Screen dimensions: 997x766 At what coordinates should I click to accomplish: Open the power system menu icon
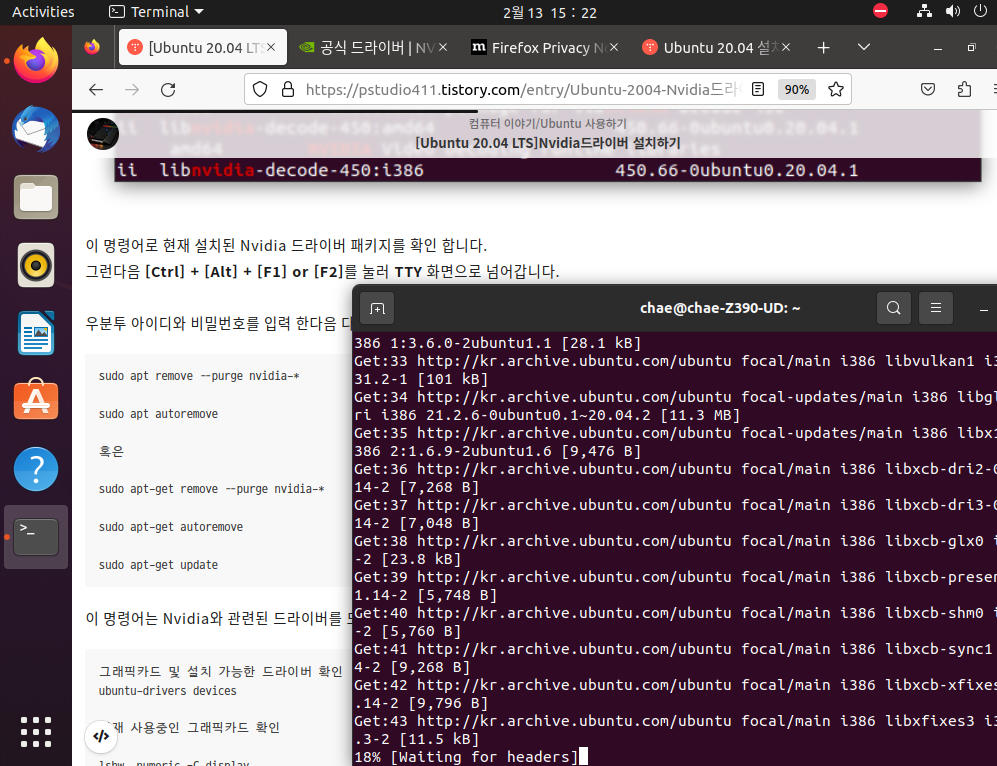pos(980,11)
